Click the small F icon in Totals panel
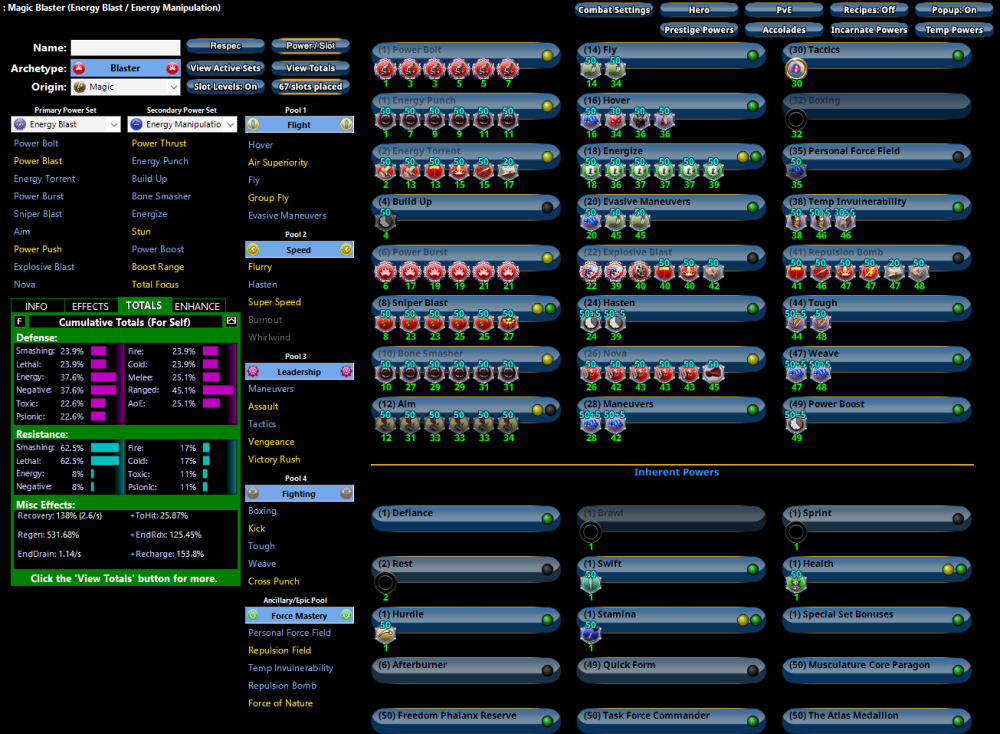 20,321
